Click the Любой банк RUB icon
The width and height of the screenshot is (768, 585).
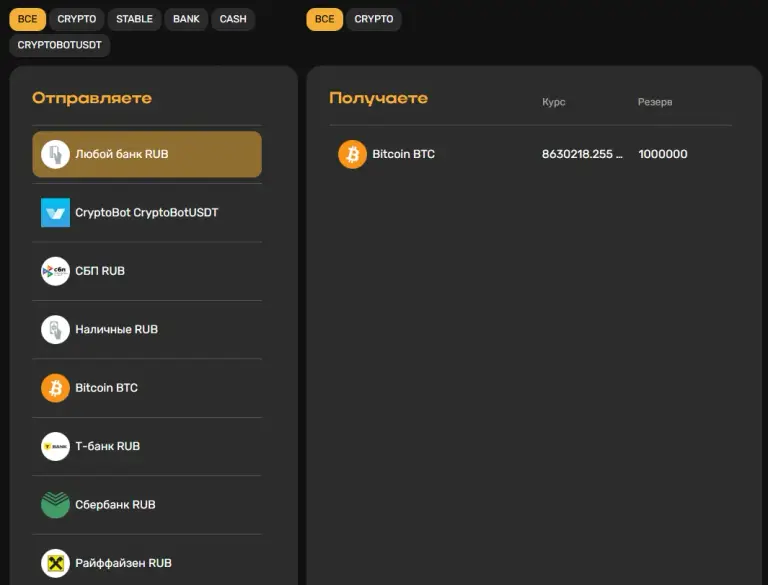(55, 154)
